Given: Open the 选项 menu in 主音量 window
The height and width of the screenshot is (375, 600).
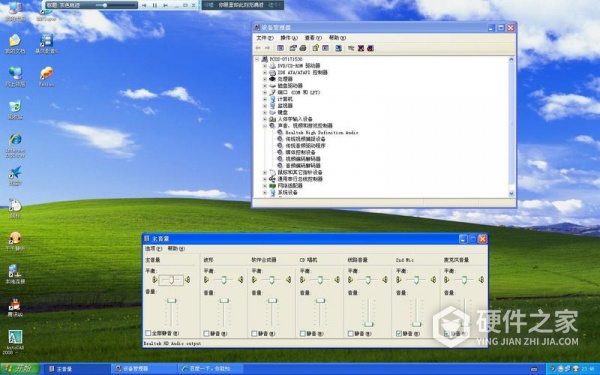Looking at the screenshot, I should point(153,249).
